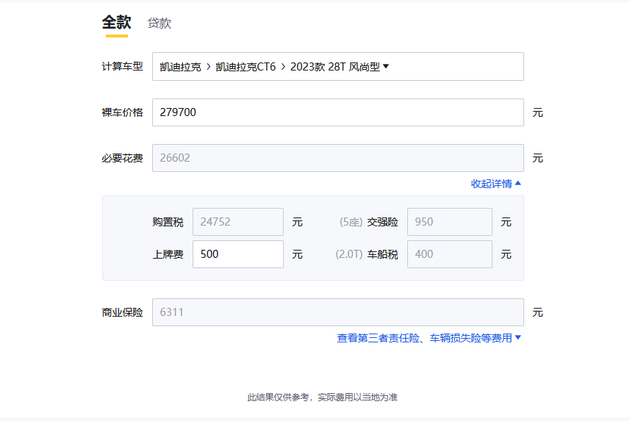This screenshot has width=630, height=421.
Task: Click the 裸车价格 input showing 279700
Action: click(x=337, y=113)
